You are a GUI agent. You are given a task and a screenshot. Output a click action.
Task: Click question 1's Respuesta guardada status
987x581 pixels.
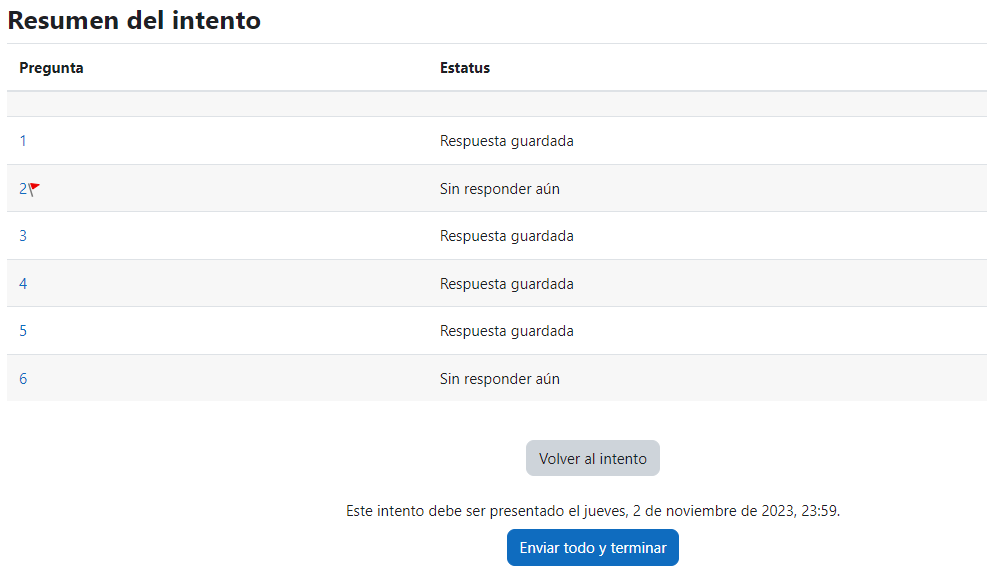506,141
